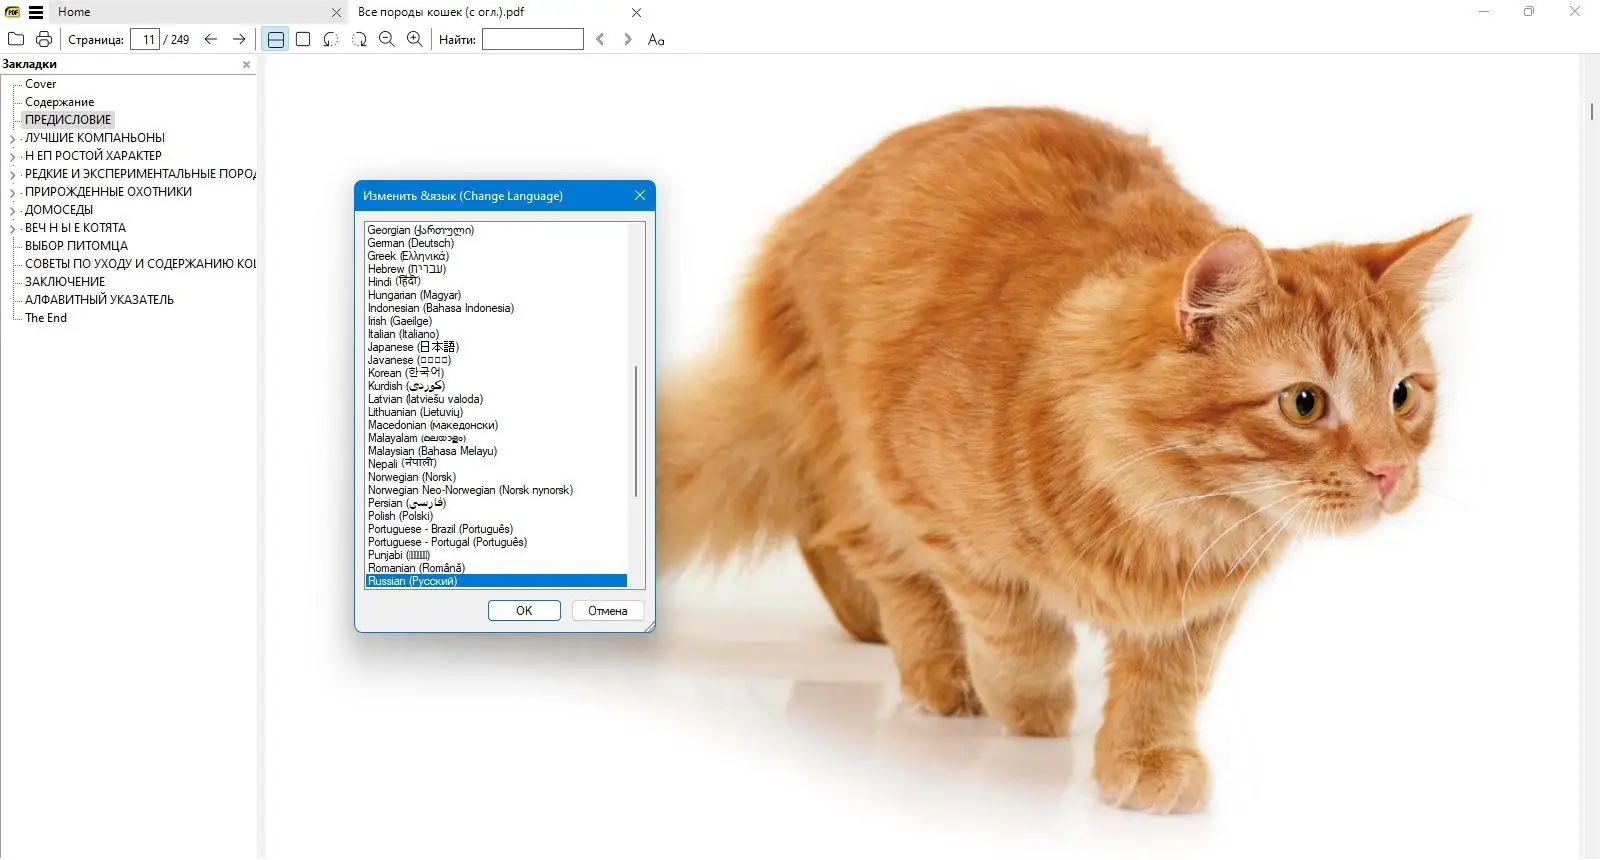Image resolution: width=1600 pixels, height=860 pixels.
Task: Expand ДОМОСЕДЫ bookmark
Action: coord(13,211)
